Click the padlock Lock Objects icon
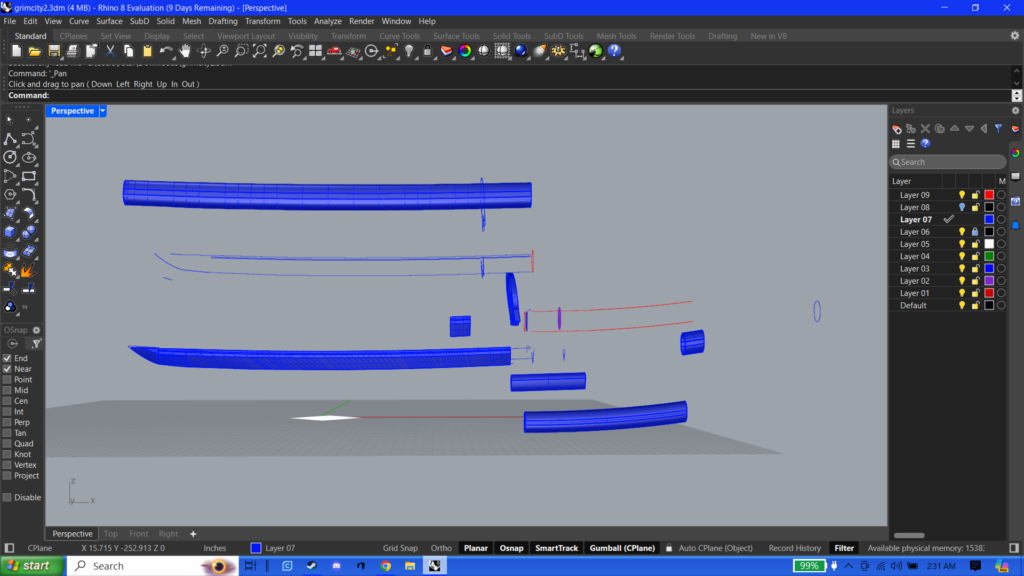 click(x=428, y=51)
